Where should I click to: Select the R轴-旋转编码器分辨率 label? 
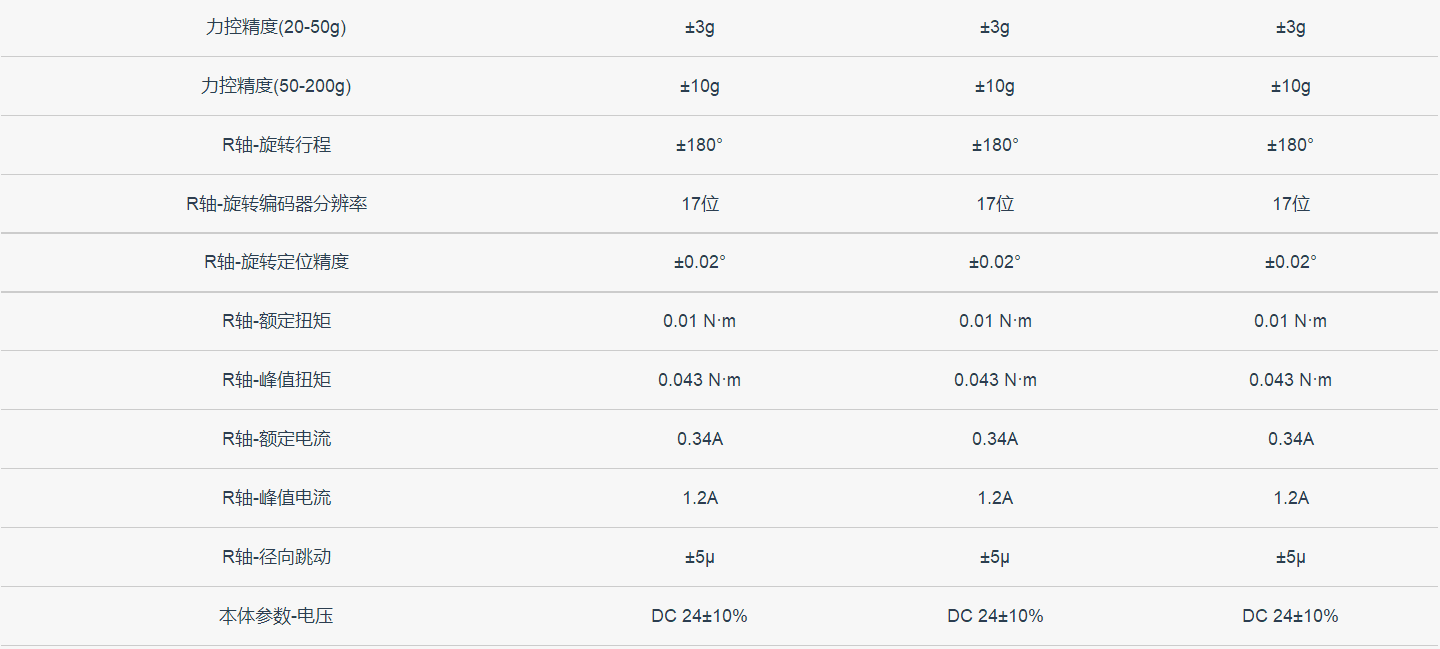[276, 204]
